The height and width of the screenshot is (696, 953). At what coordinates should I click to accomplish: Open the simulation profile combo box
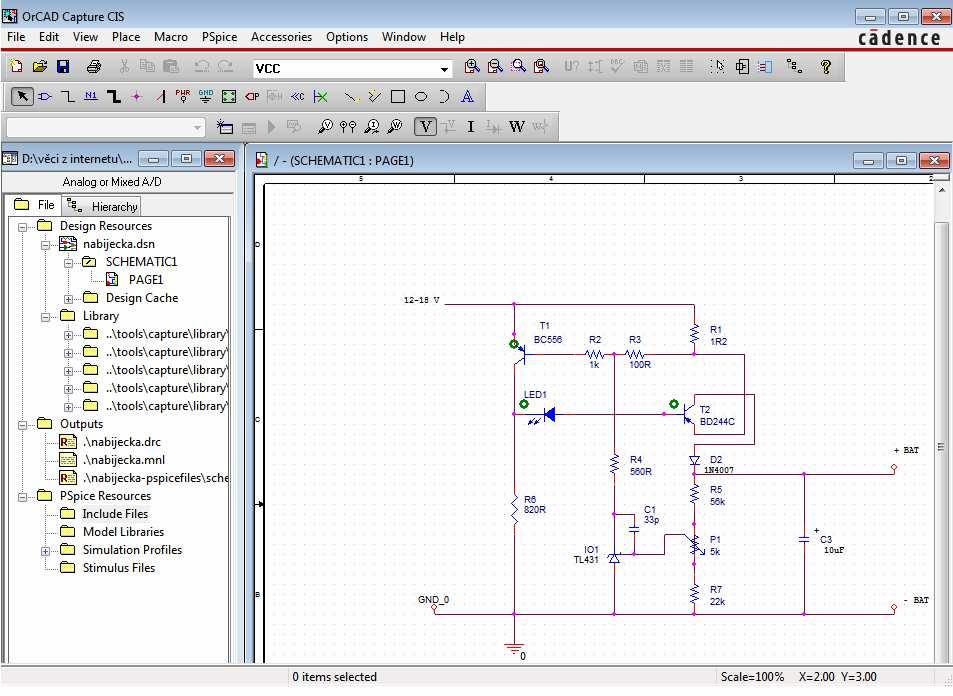pos(105,128)
